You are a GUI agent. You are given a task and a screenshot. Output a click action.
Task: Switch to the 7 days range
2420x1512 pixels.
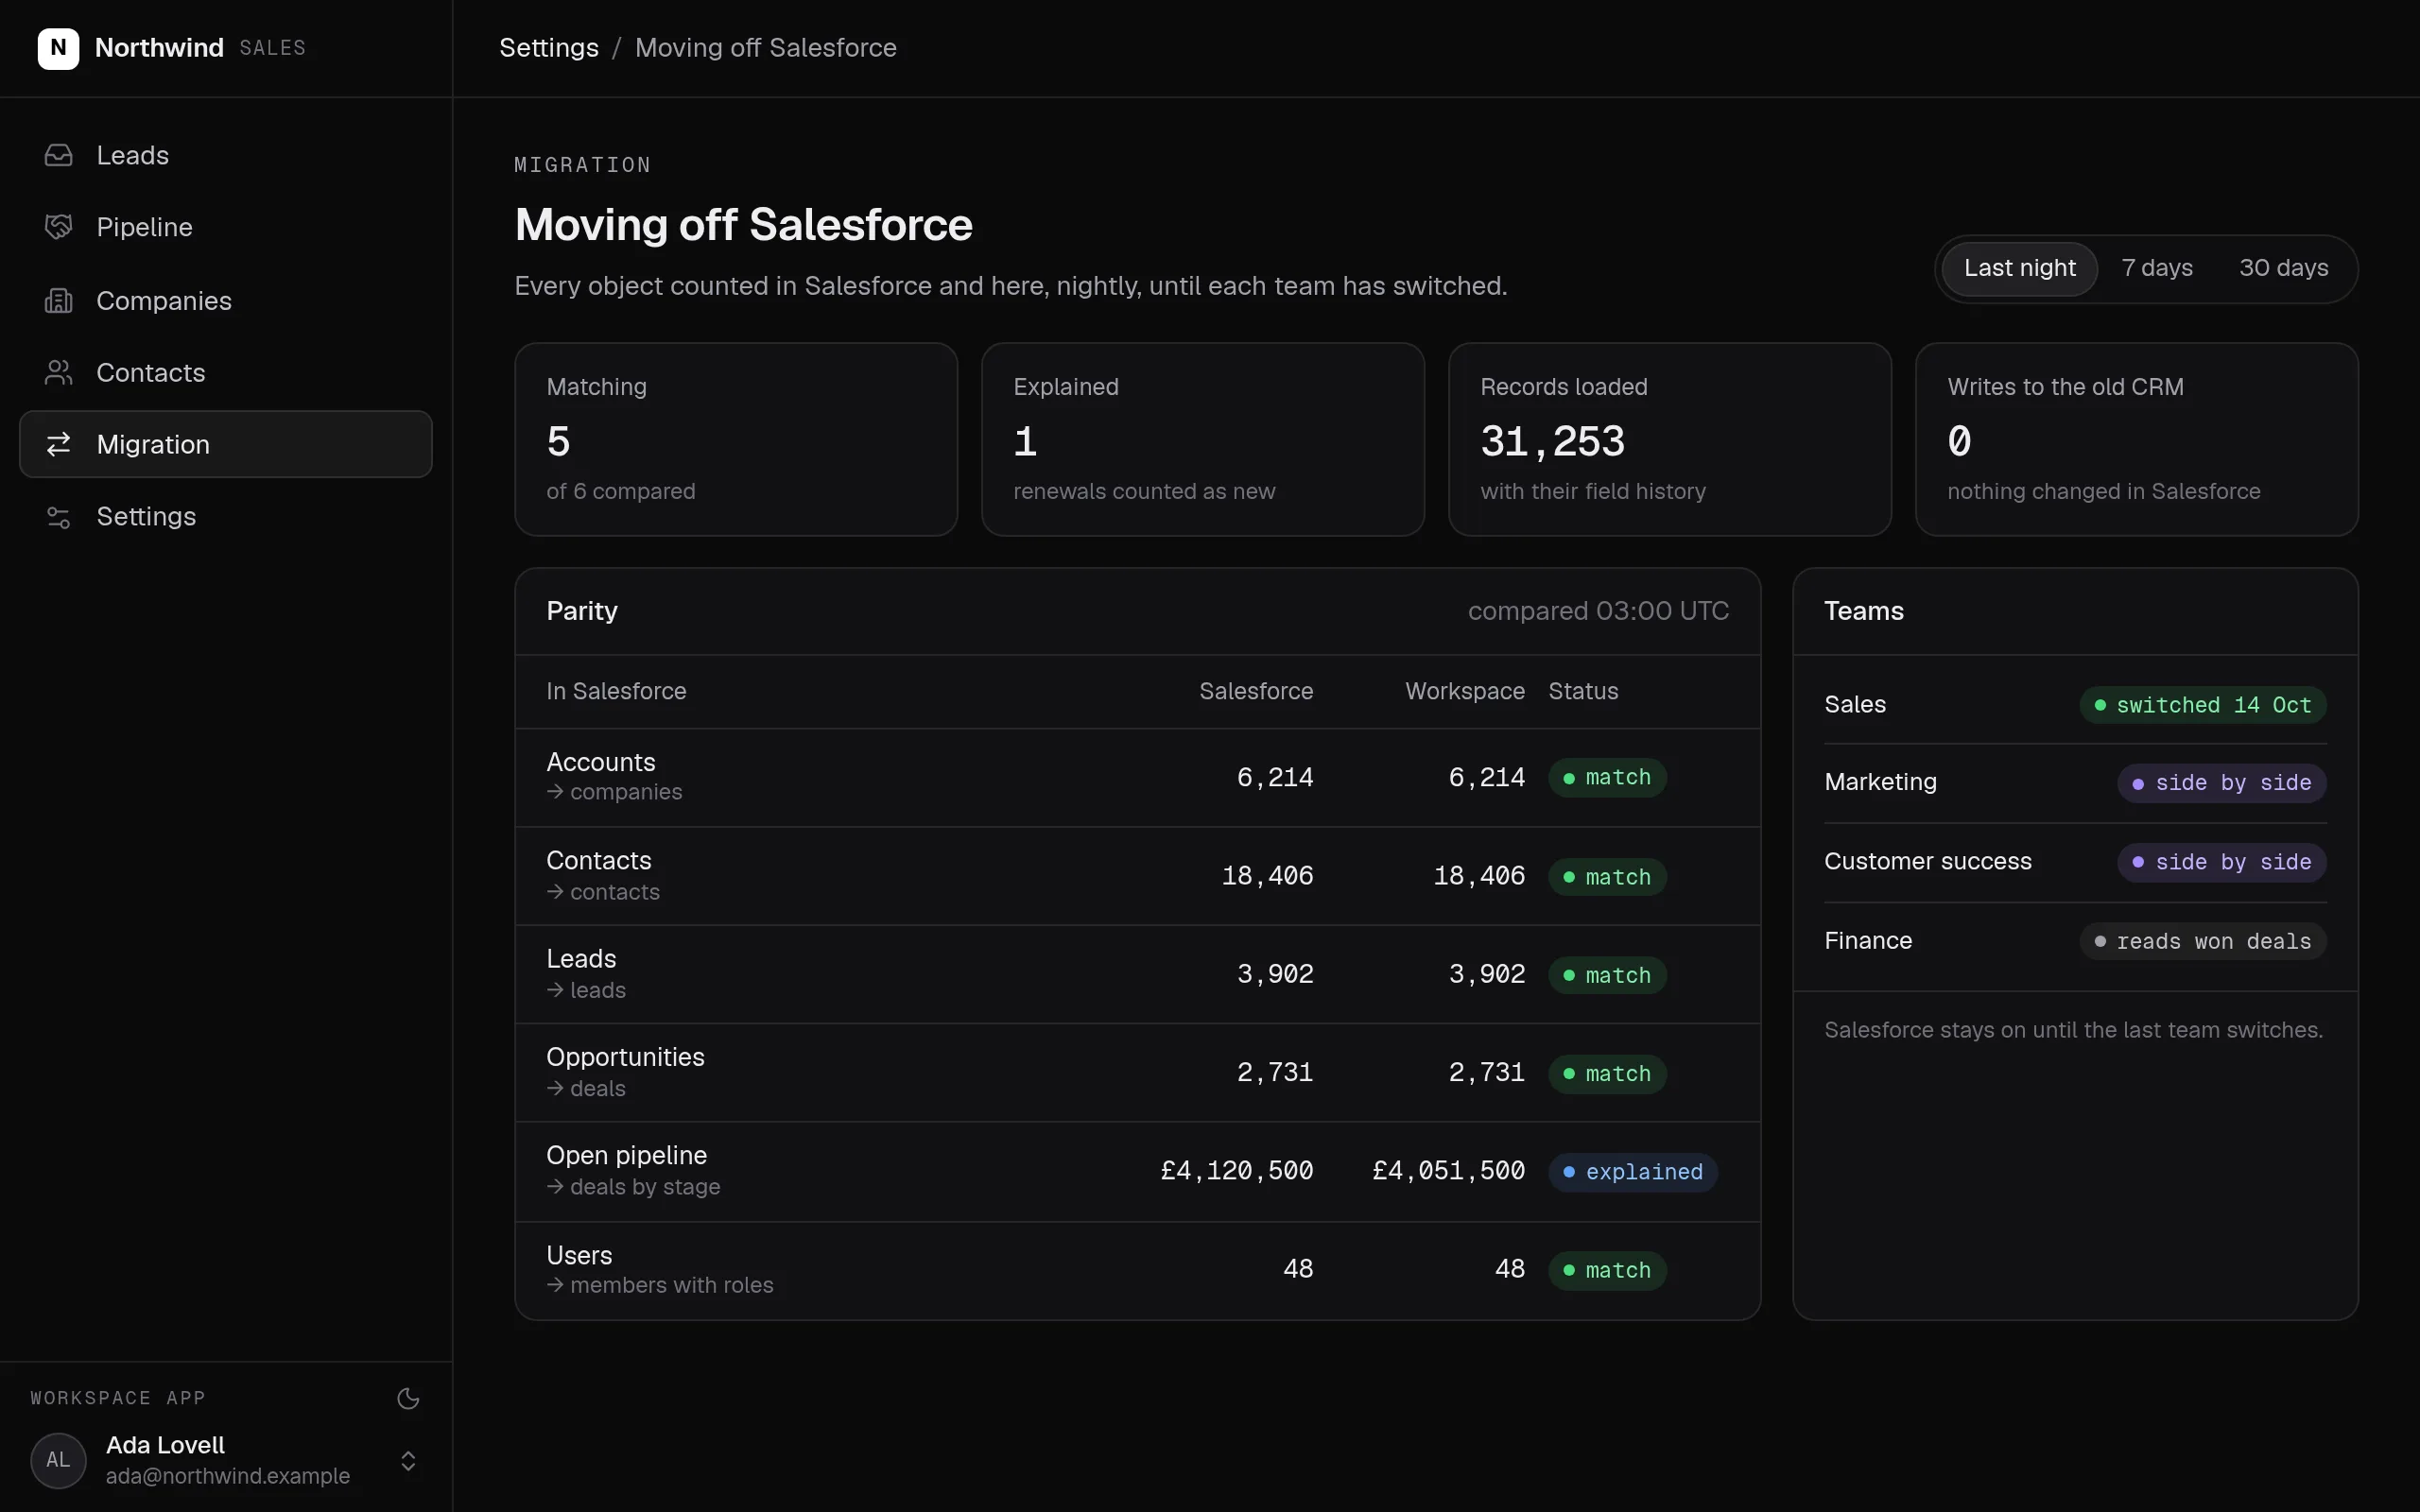coord(2157,268)
